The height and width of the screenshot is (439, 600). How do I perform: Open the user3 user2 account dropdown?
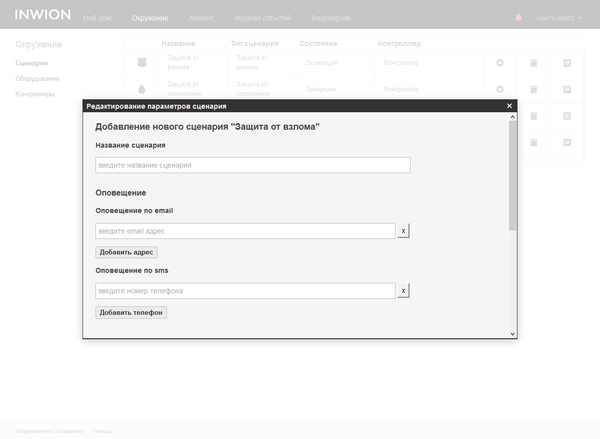point(559,18)
